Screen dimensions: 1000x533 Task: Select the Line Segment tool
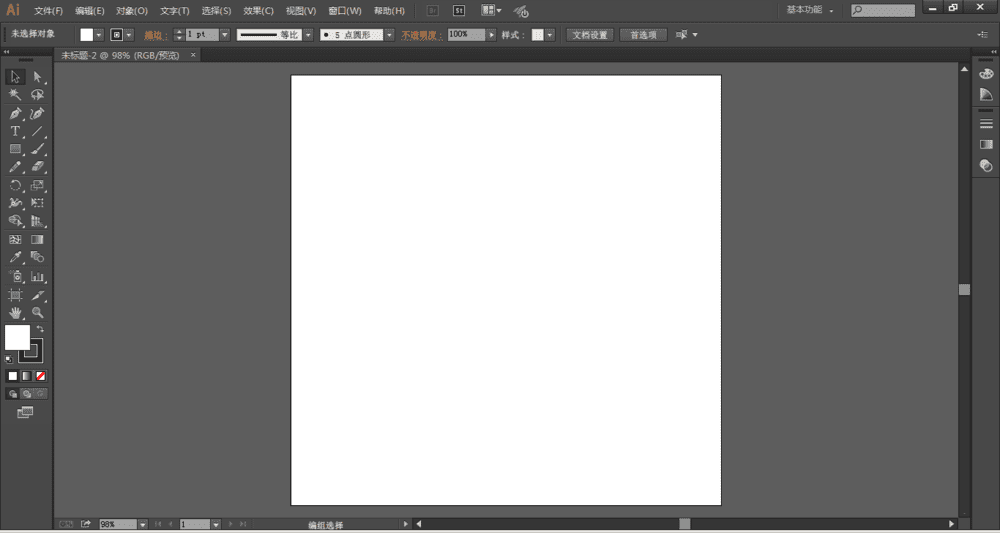point(37,131)
